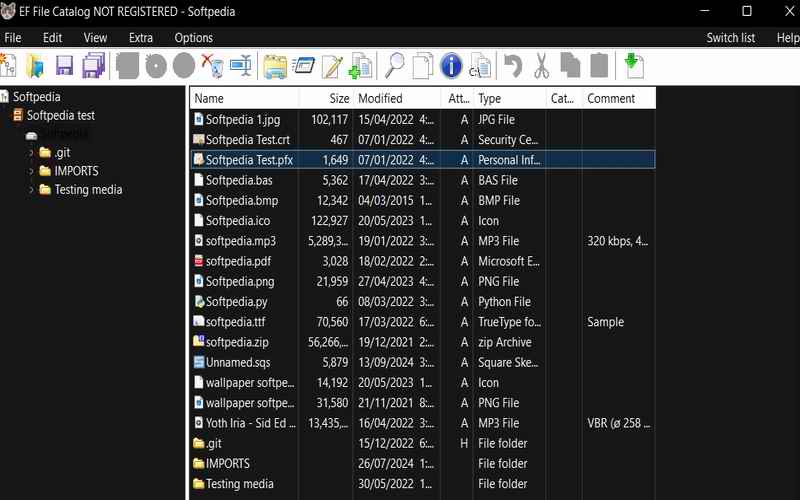Click the magnifying glass search icon

(394, 66)
